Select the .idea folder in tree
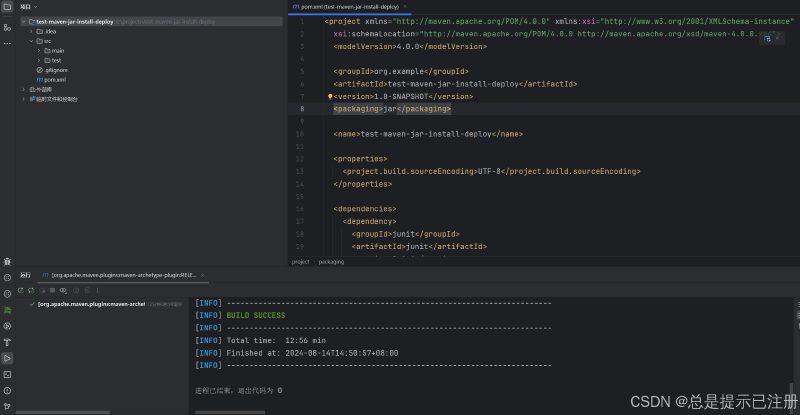Screen dimensions: 800x415 pyautogui.click(x=46, y=32)
